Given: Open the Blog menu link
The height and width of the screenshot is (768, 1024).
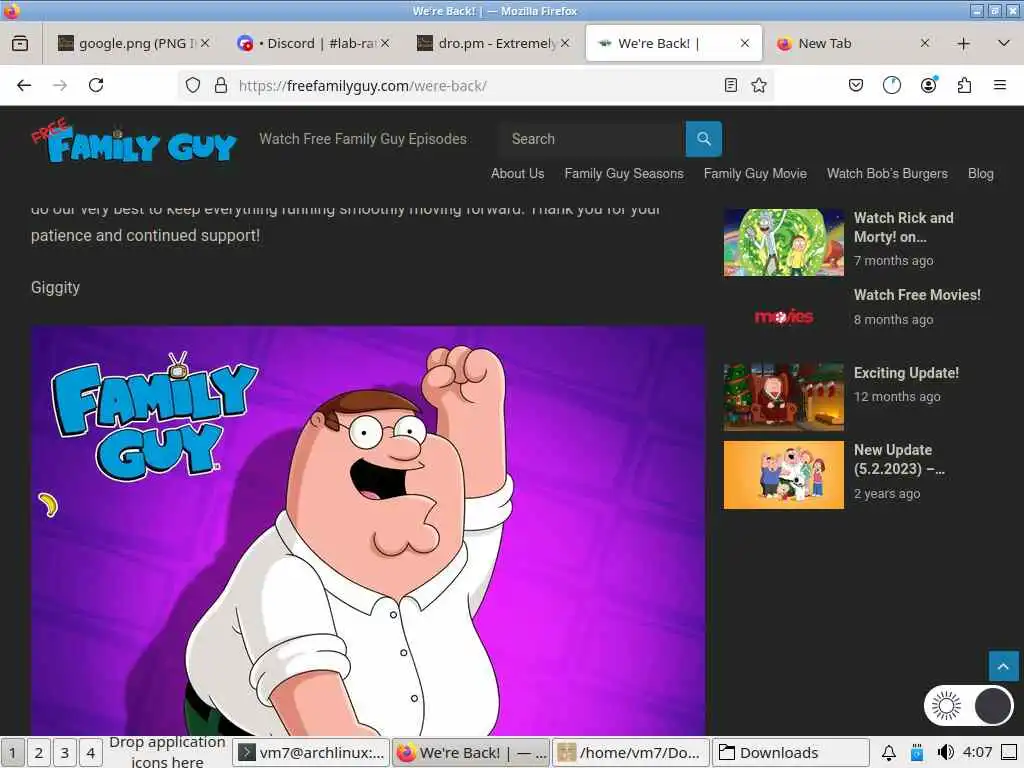Looking at the screenshot, I should pyautogui.click(x=980, y=174).
